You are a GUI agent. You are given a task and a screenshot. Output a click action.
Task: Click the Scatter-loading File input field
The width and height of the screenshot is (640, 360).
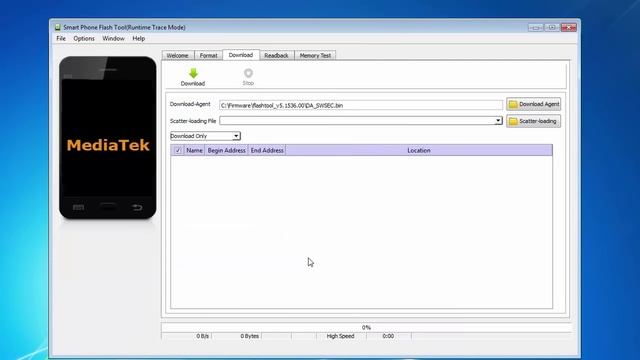[357, 121]
